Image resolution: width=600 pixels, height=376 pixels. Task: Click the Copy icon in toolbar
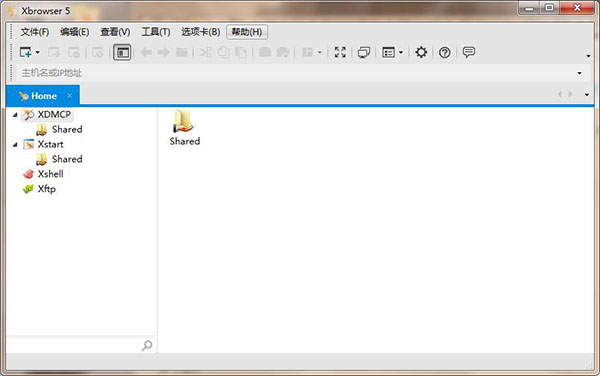click(223, 52)
